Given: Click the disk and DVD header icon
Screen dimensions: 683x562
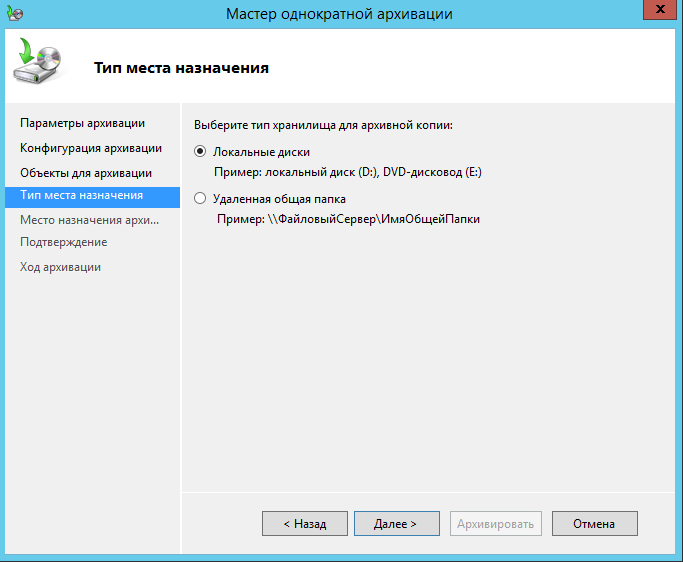Looking at the screenshot, I should click(37, 61).
